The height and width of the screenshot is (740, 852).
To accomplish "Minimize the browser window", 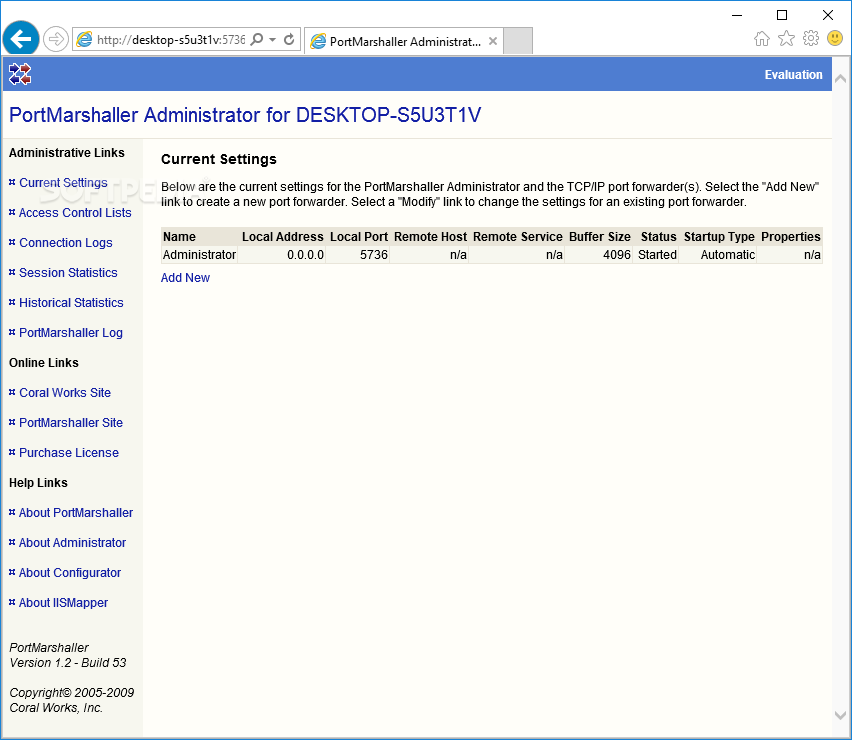I will 737,15.
